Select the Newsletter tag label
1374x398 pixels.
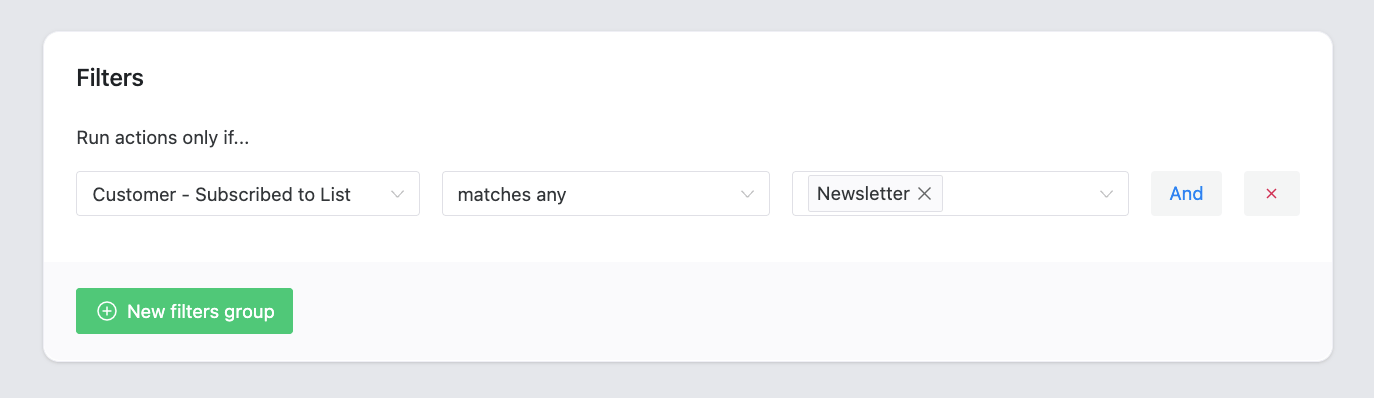[863, 194]
